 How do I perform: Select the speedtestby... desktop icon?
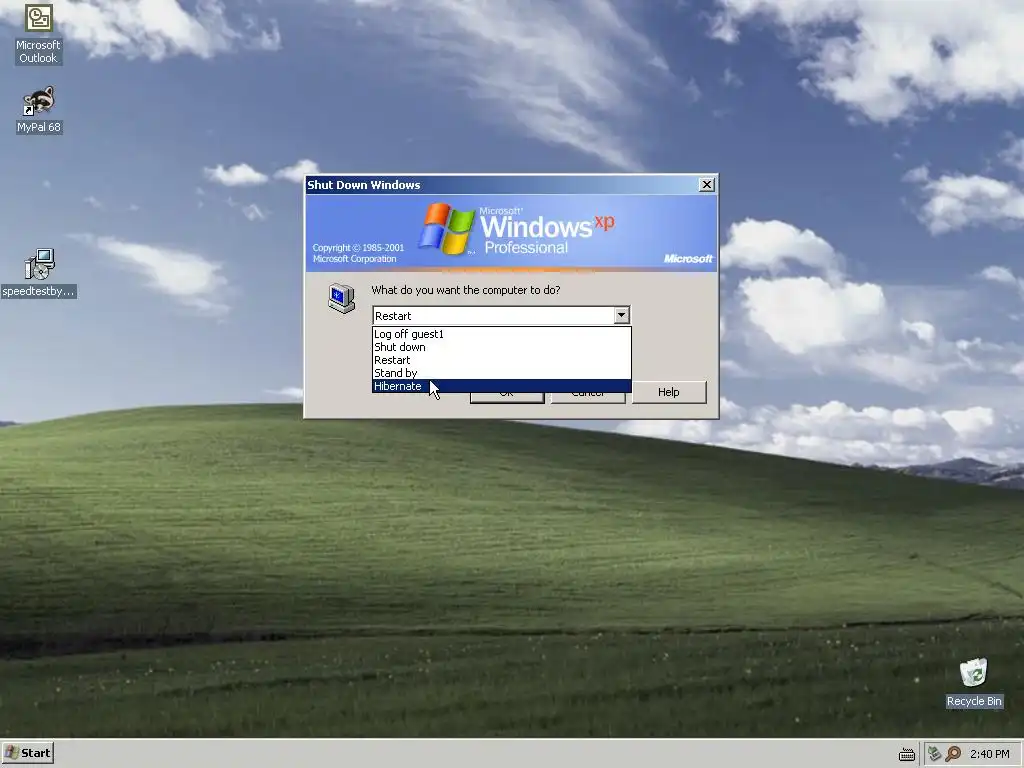[x=39, y=273]
